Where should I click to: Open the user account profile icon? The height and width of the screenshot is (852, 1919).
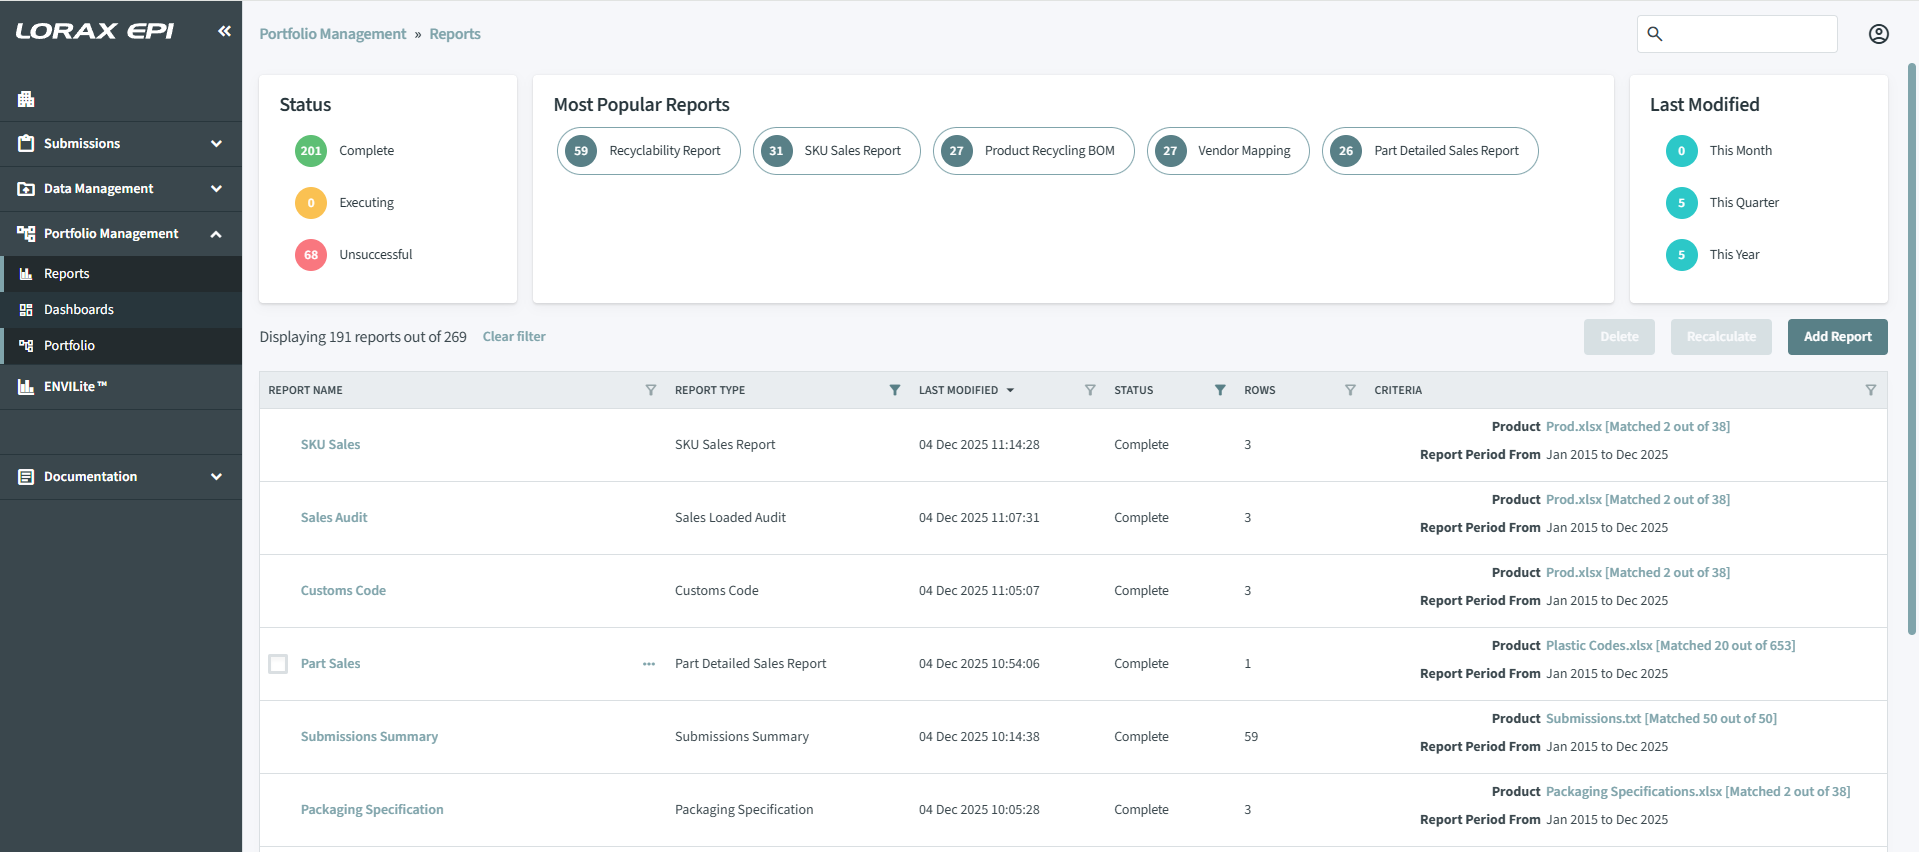click(x=1878, y=34)
